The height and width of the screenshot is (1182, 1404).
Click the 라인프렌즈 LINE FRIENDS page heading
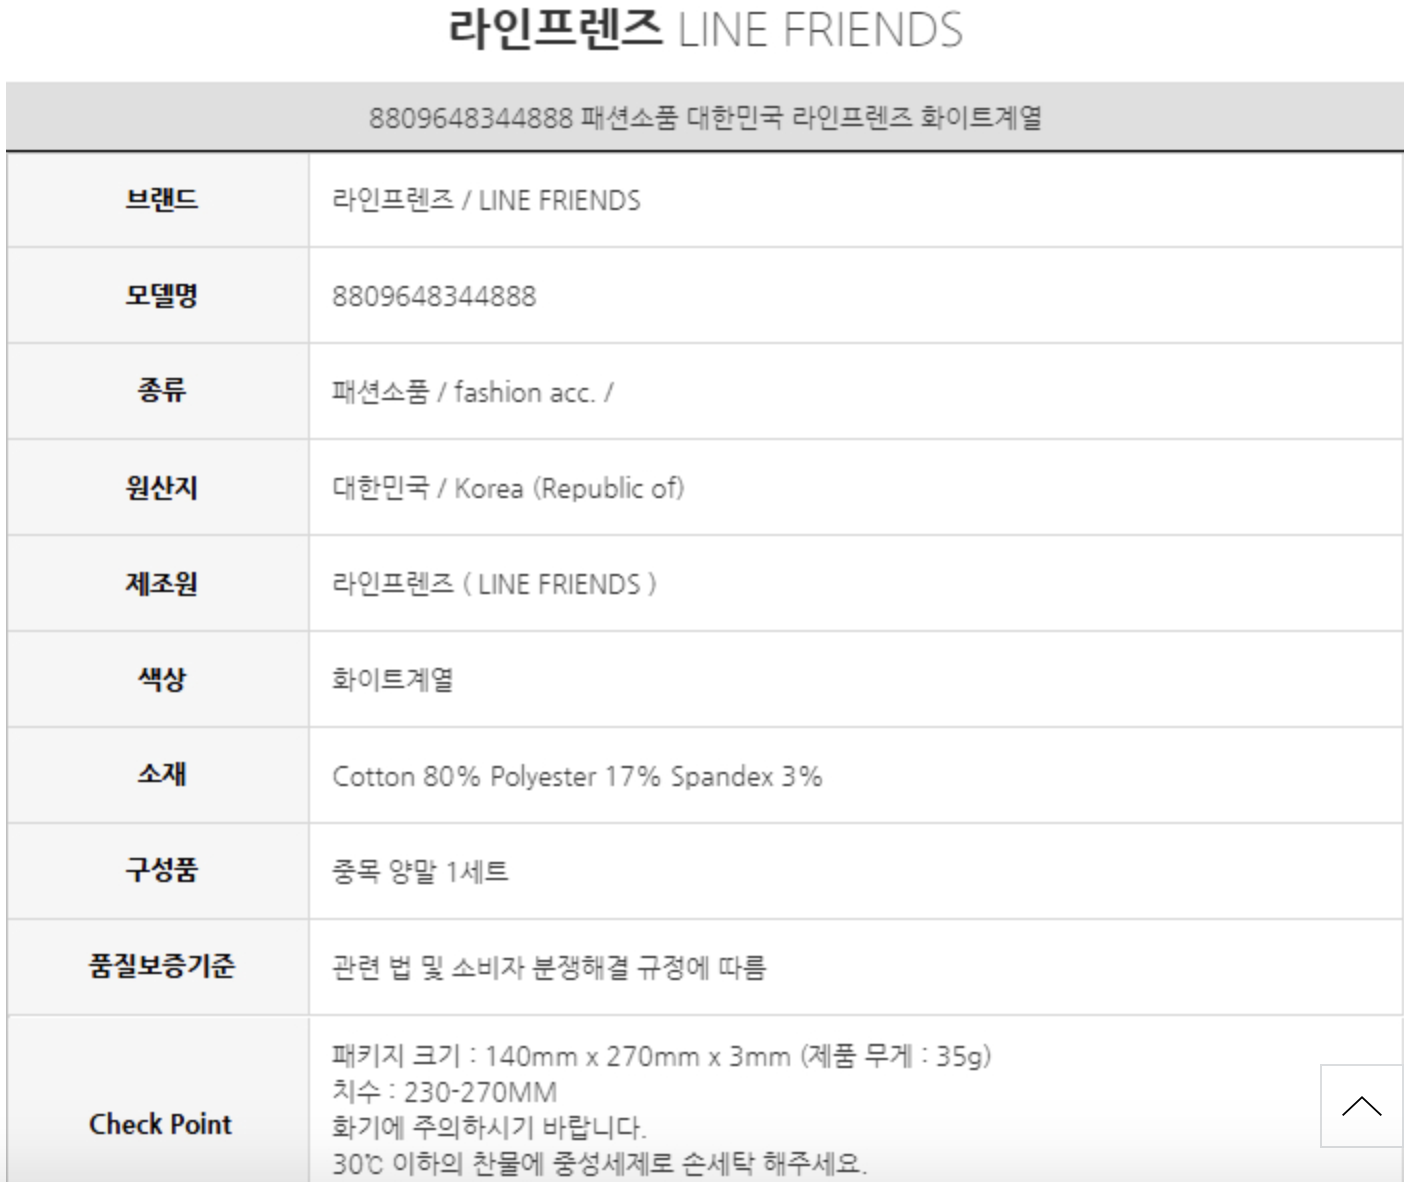tap(704, 30)
